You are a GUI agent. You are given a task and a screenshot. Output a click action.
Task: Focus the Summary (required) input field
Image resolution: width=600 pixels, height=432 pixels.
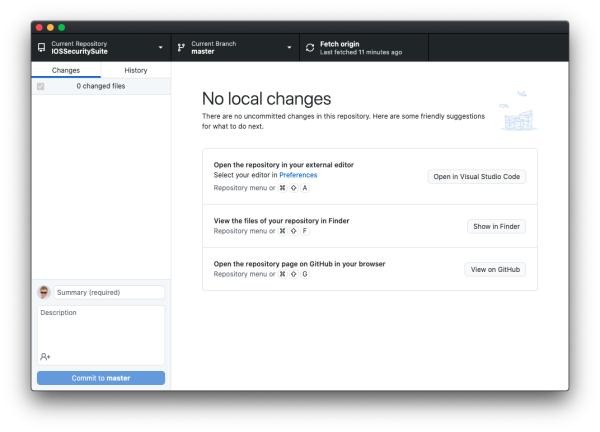tap(109, 292)
